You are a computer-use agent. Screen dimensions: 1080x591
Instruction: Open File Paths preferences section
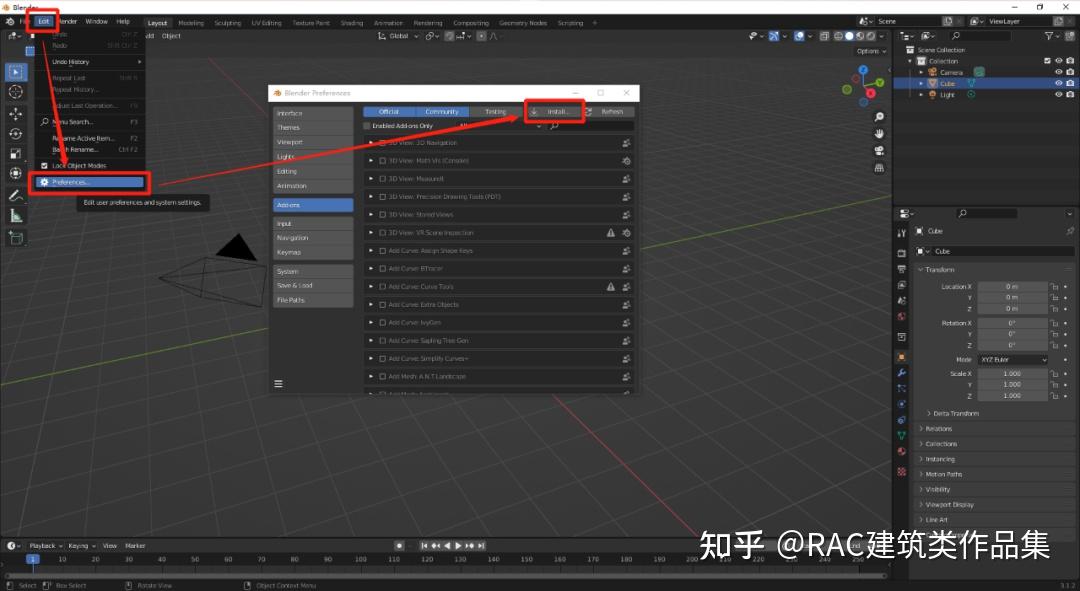[x=313, y=300]
